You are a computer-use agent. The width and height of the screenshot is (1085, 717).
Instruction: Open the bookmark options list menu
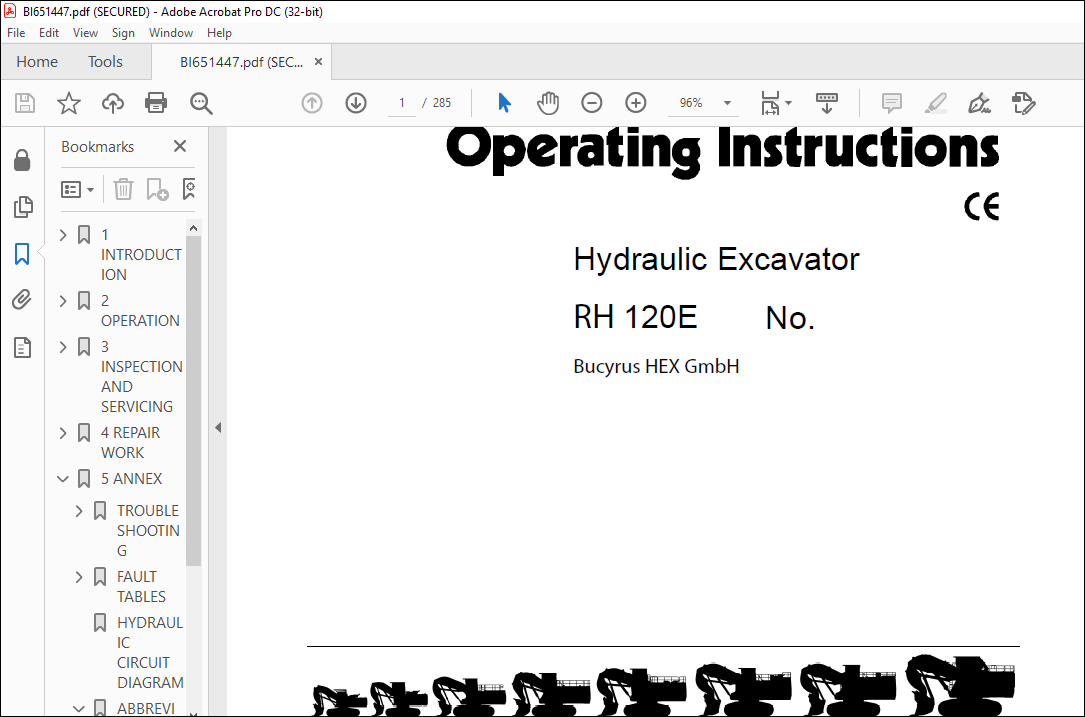click(x=78, y=189)
